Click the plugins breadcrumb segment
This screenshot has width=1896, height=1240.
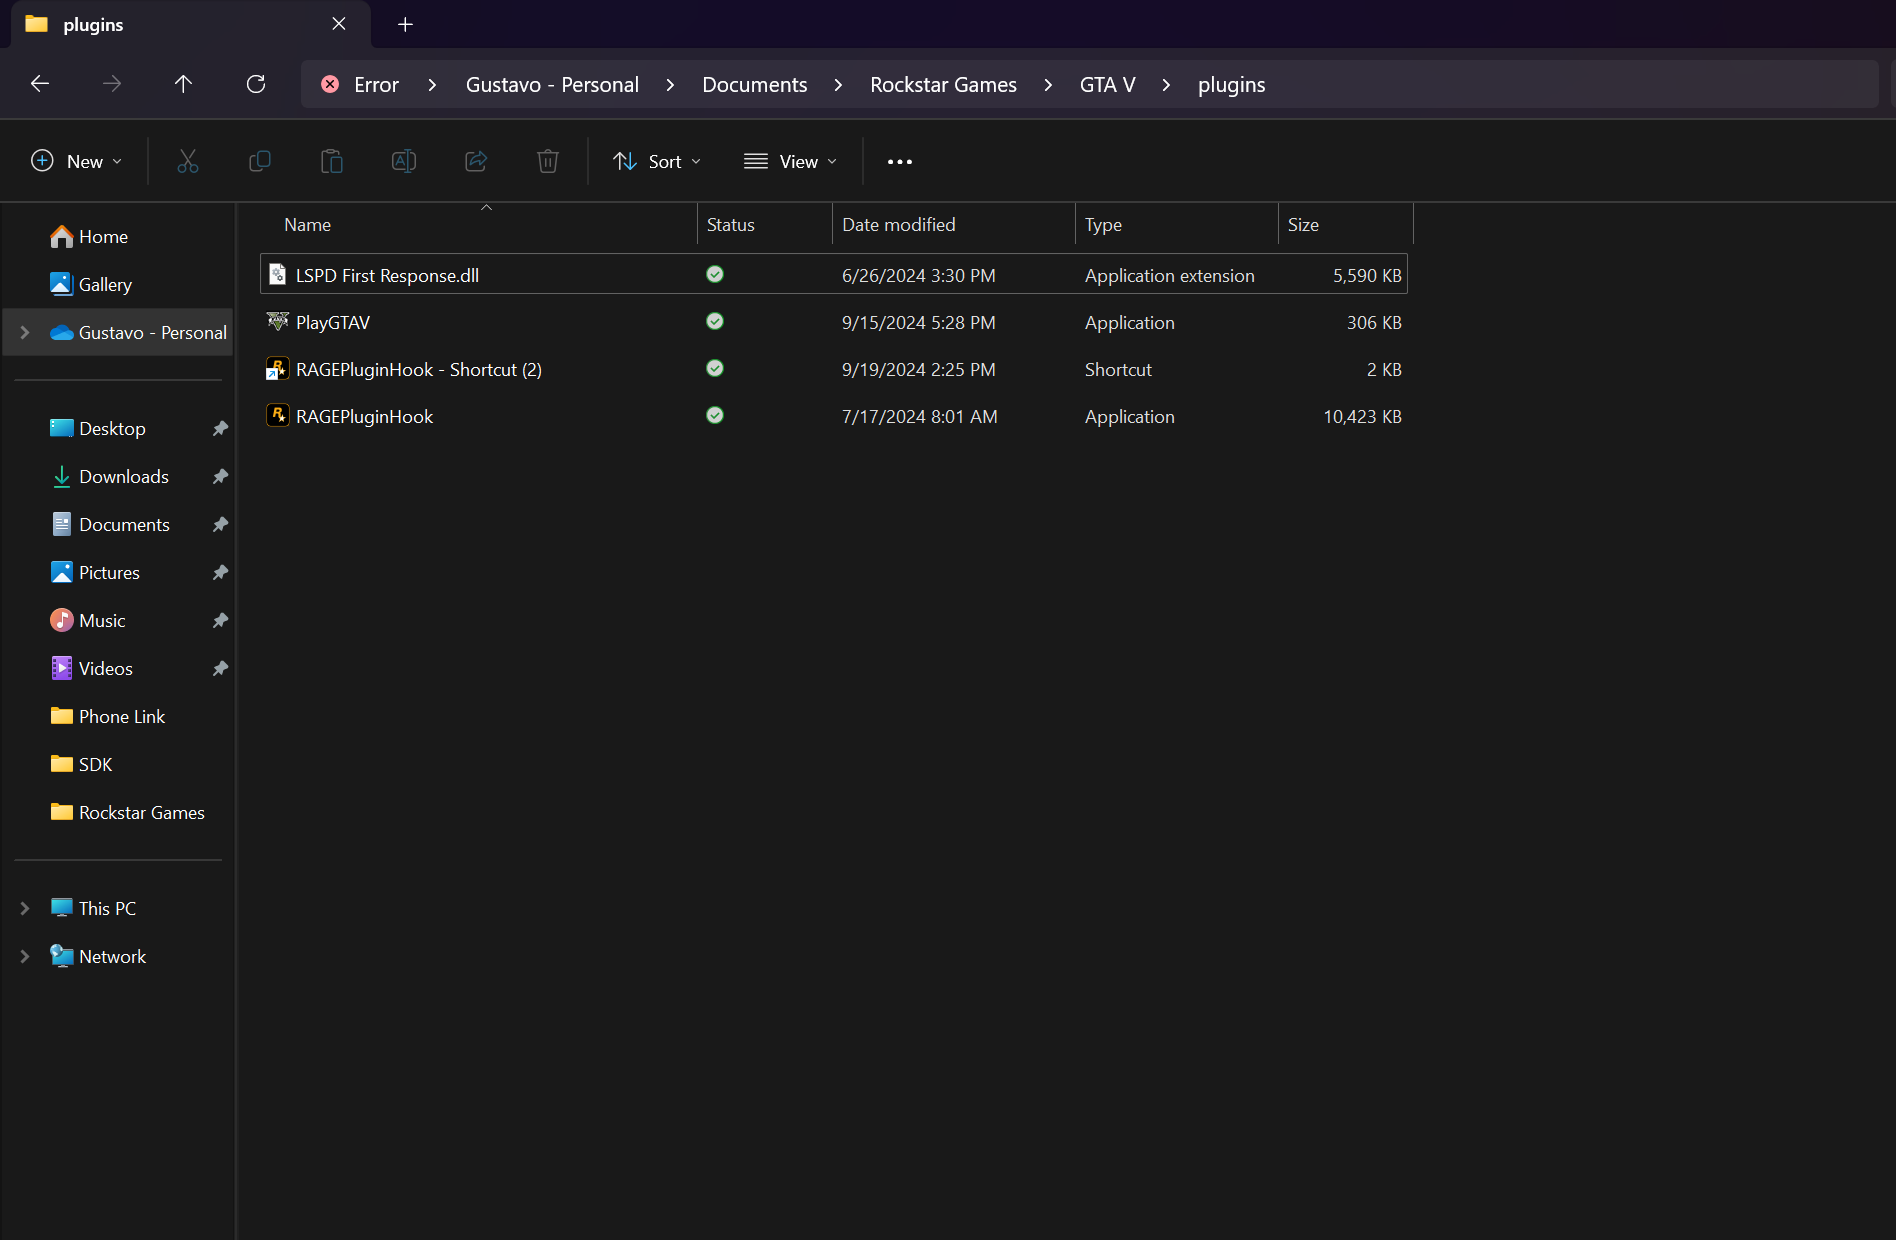pyautogui.click(x=1231, y=85)
